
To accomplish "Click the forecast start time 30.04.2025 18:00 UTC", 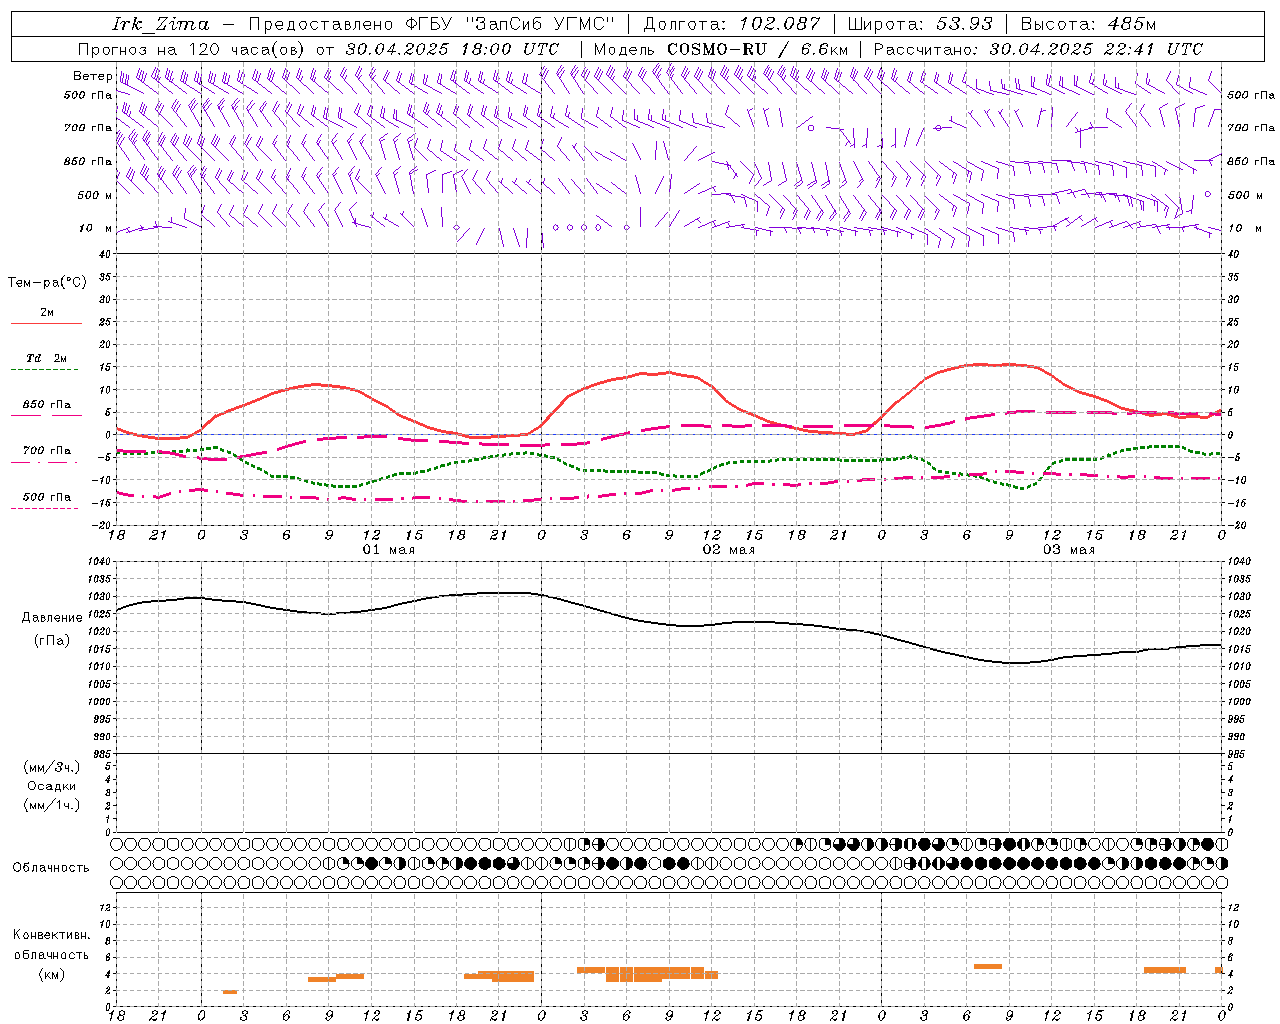I will pyautogui.click(x=452, y=49).
